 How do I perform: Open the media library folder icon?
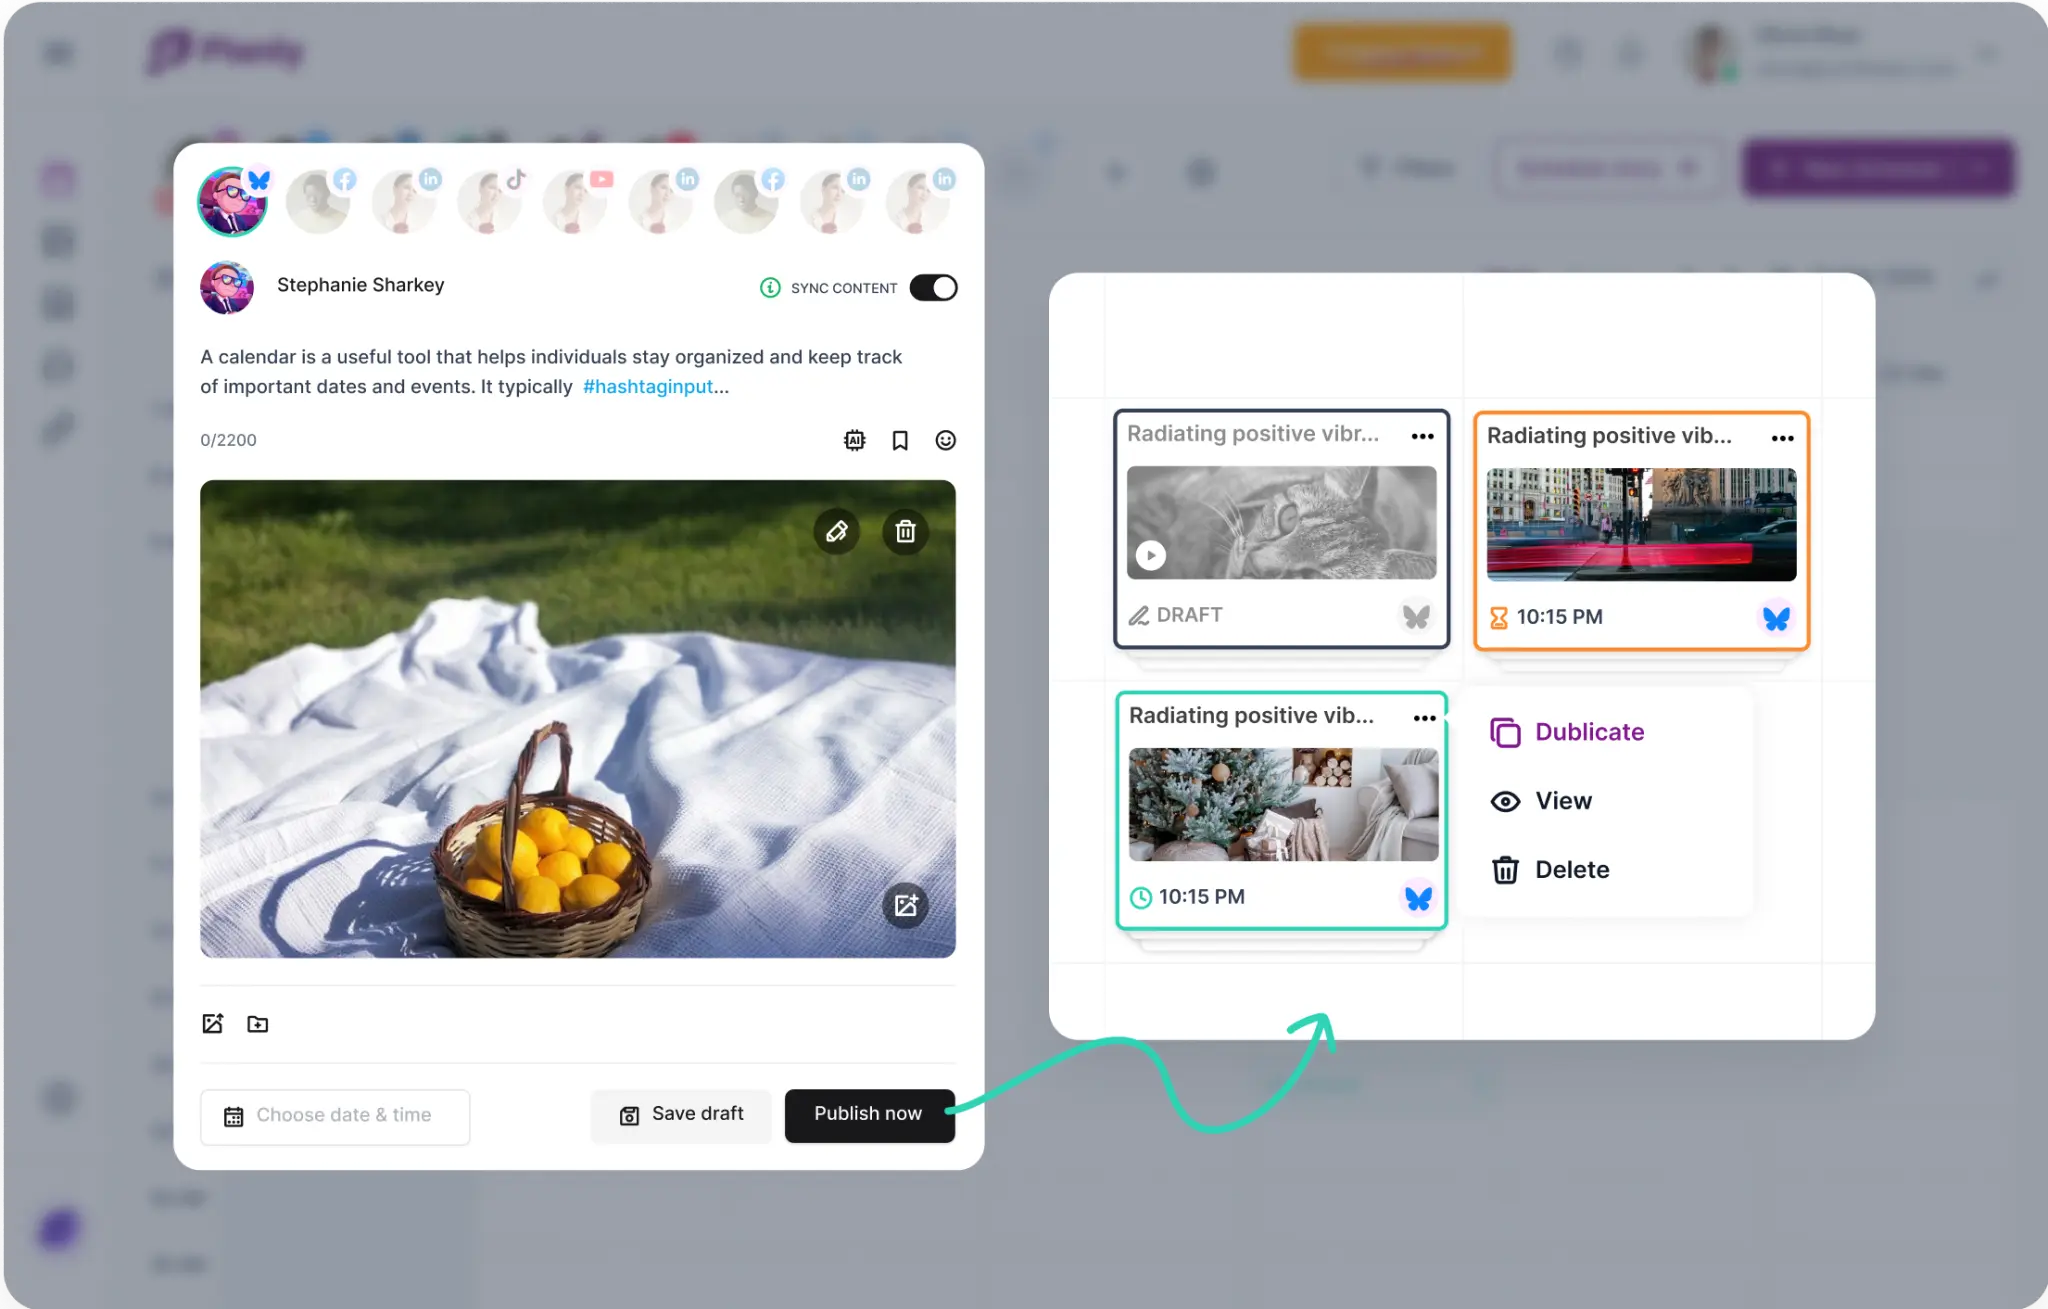click(257, 1023)
